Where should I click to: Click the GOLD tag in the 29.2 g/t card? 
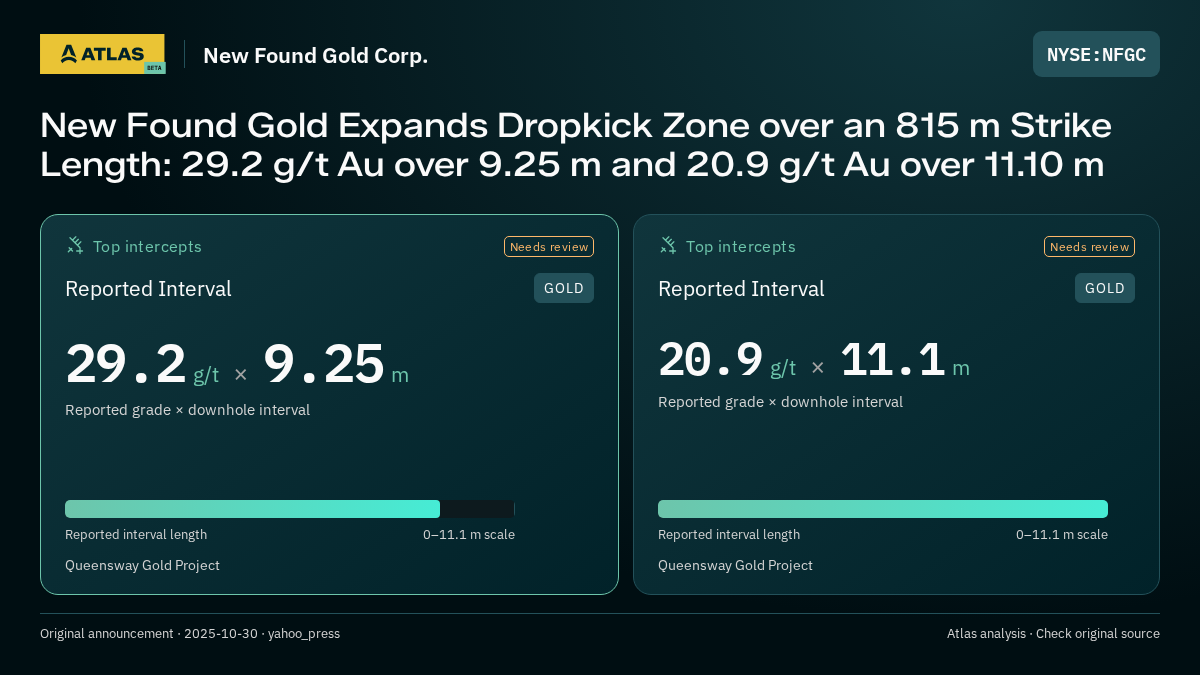coord(564,288)
